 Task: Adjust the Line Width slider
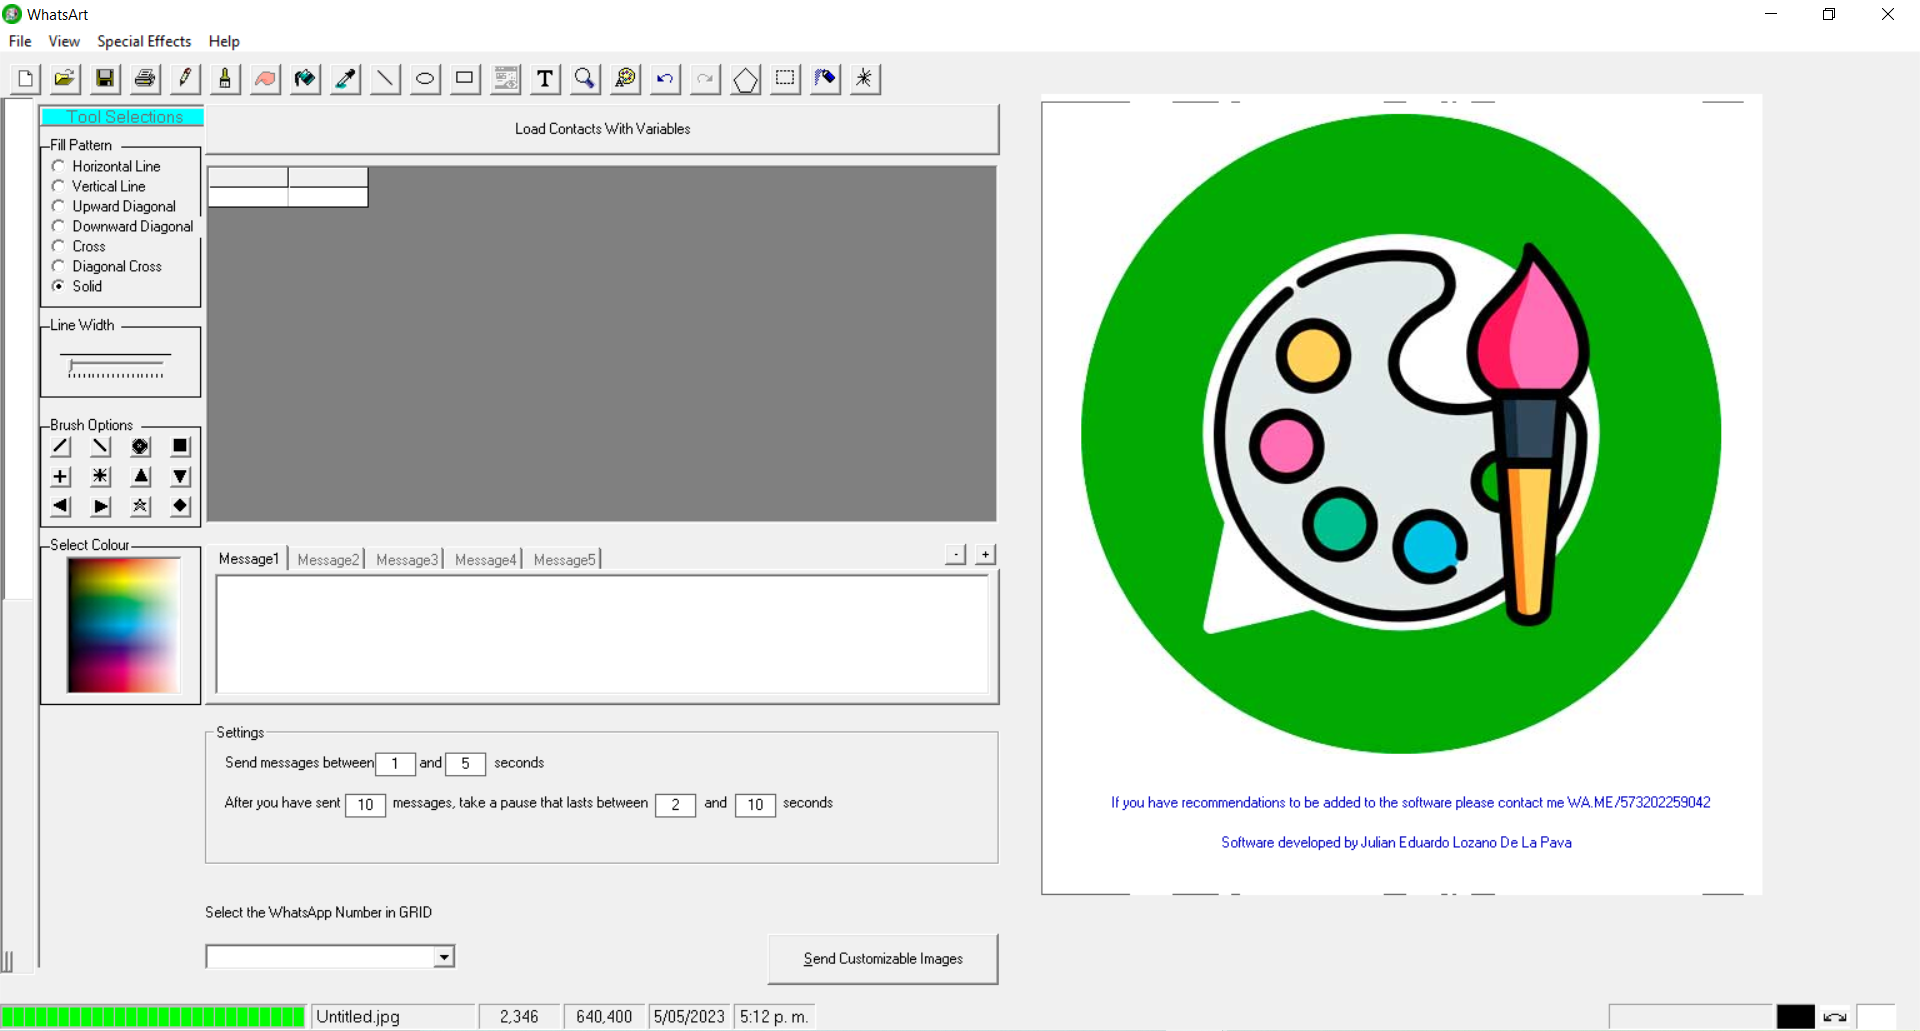pos(116,366)
